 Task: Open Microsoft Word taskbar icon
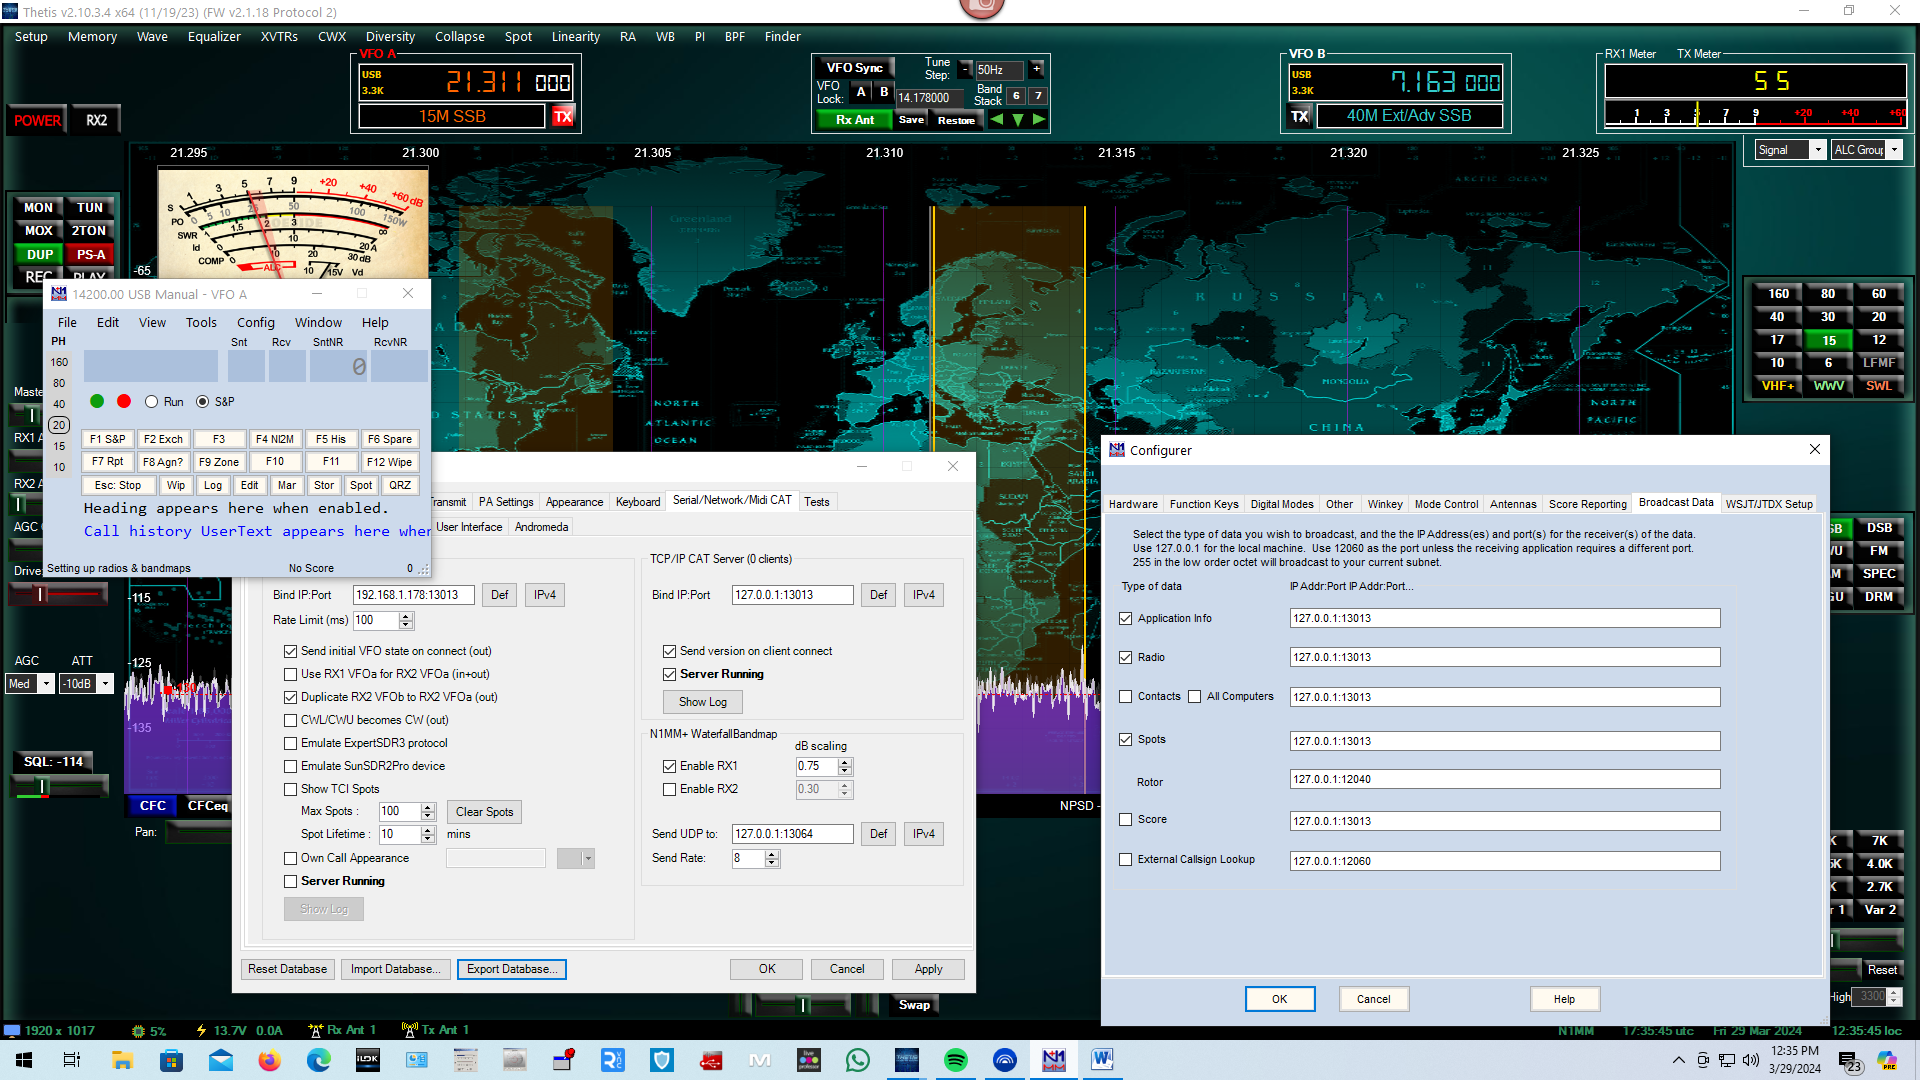click(1103, 1060)
